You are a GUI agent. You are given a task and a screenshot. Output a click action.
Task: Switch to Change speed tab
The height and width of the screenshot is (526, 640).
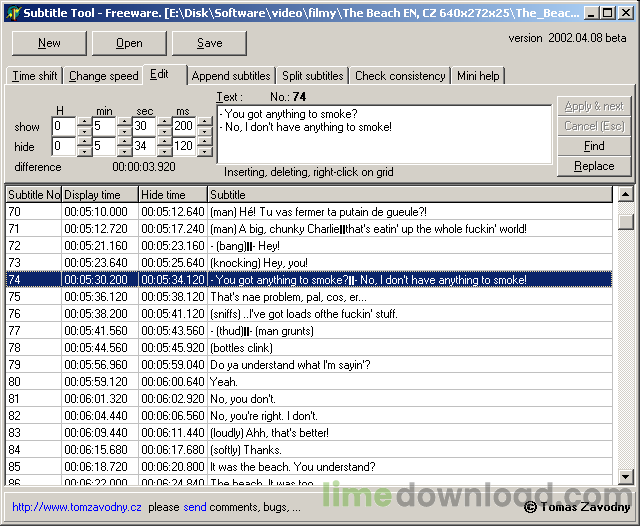pos(103,76)
